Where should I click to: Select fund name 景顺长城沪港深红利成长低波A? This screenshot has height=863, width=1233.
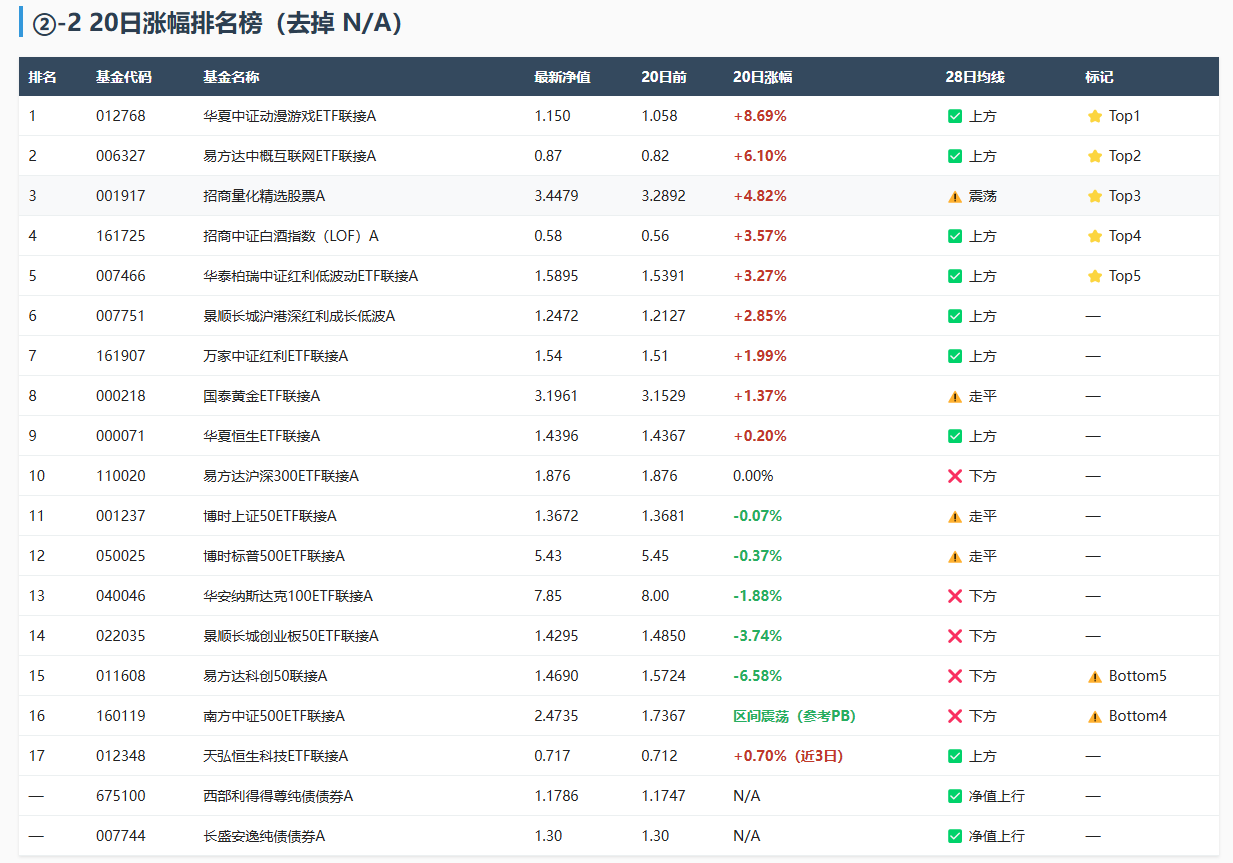(x=299, y=316)
